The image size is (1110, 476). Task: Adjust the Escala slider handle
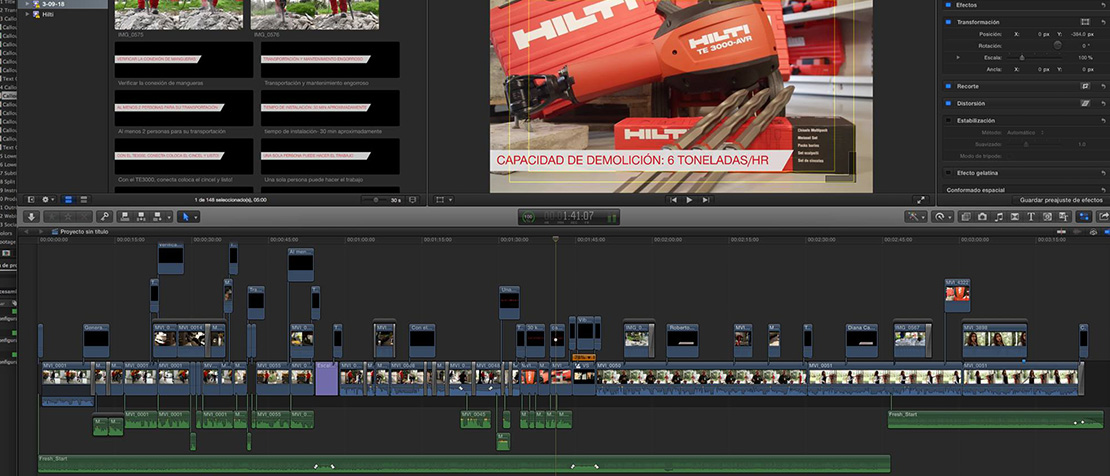coord(1022,57)
